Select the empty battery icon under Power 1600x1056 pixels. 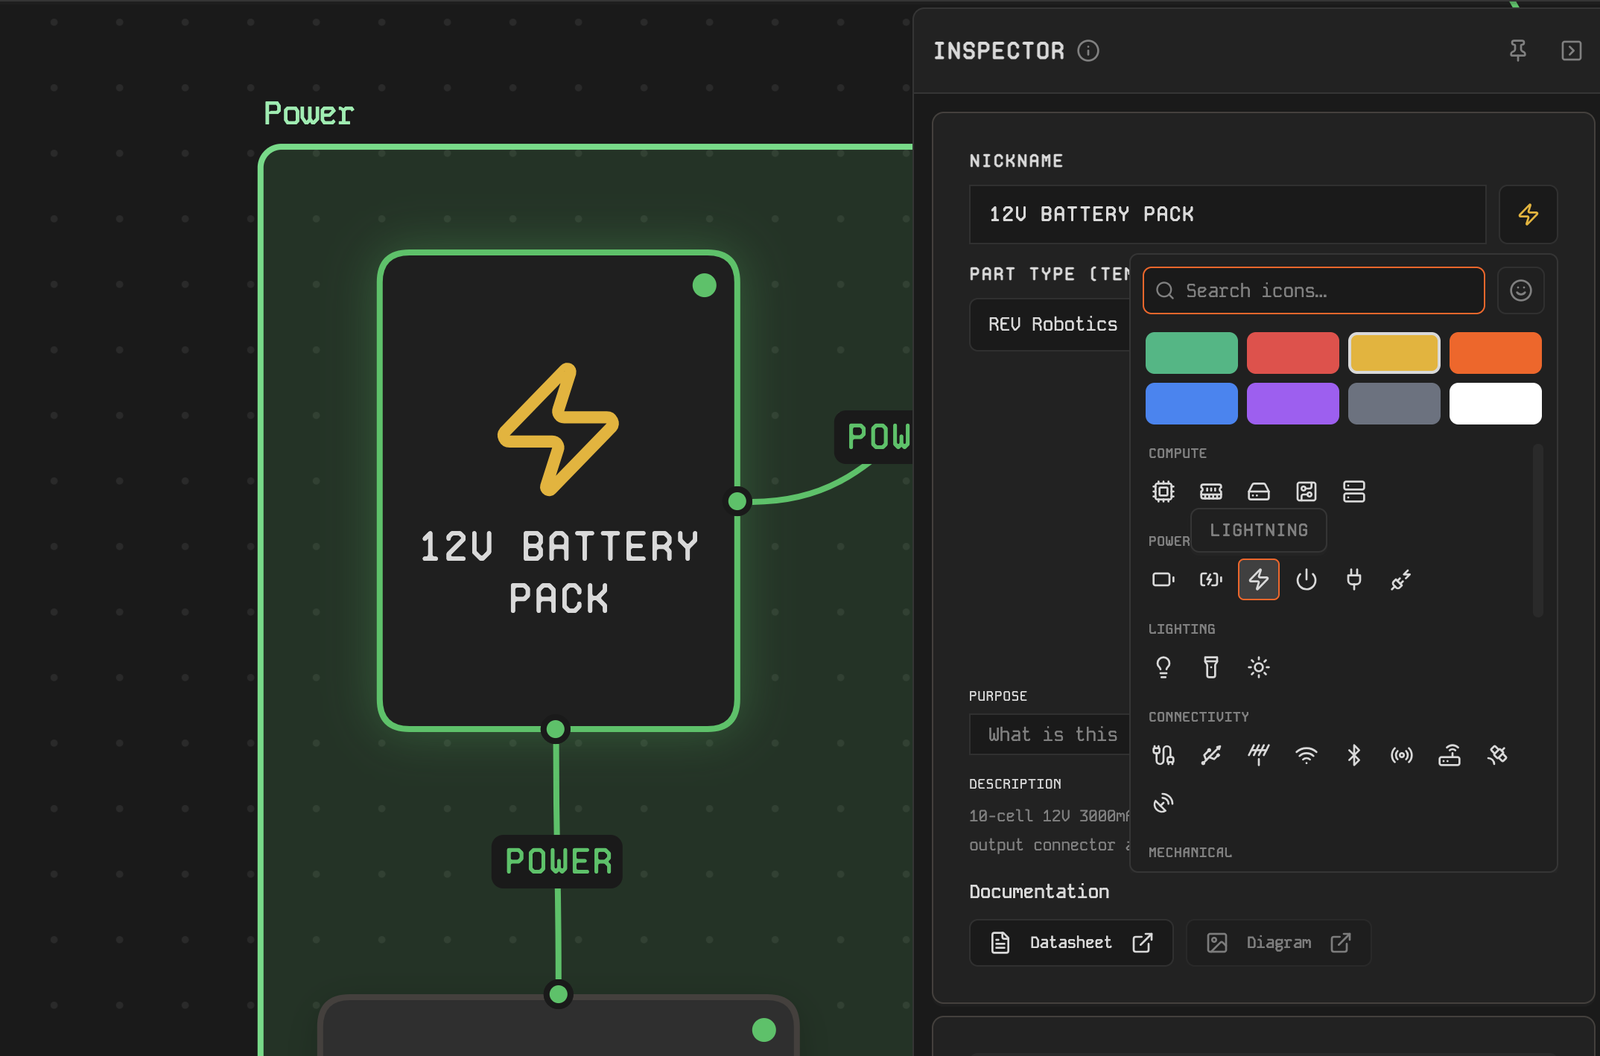click(1163, 579)
